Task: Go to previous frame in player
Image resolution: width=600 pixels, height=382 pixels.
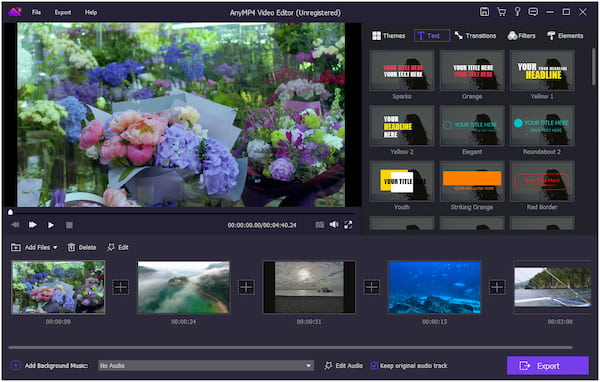Action: 15,225
